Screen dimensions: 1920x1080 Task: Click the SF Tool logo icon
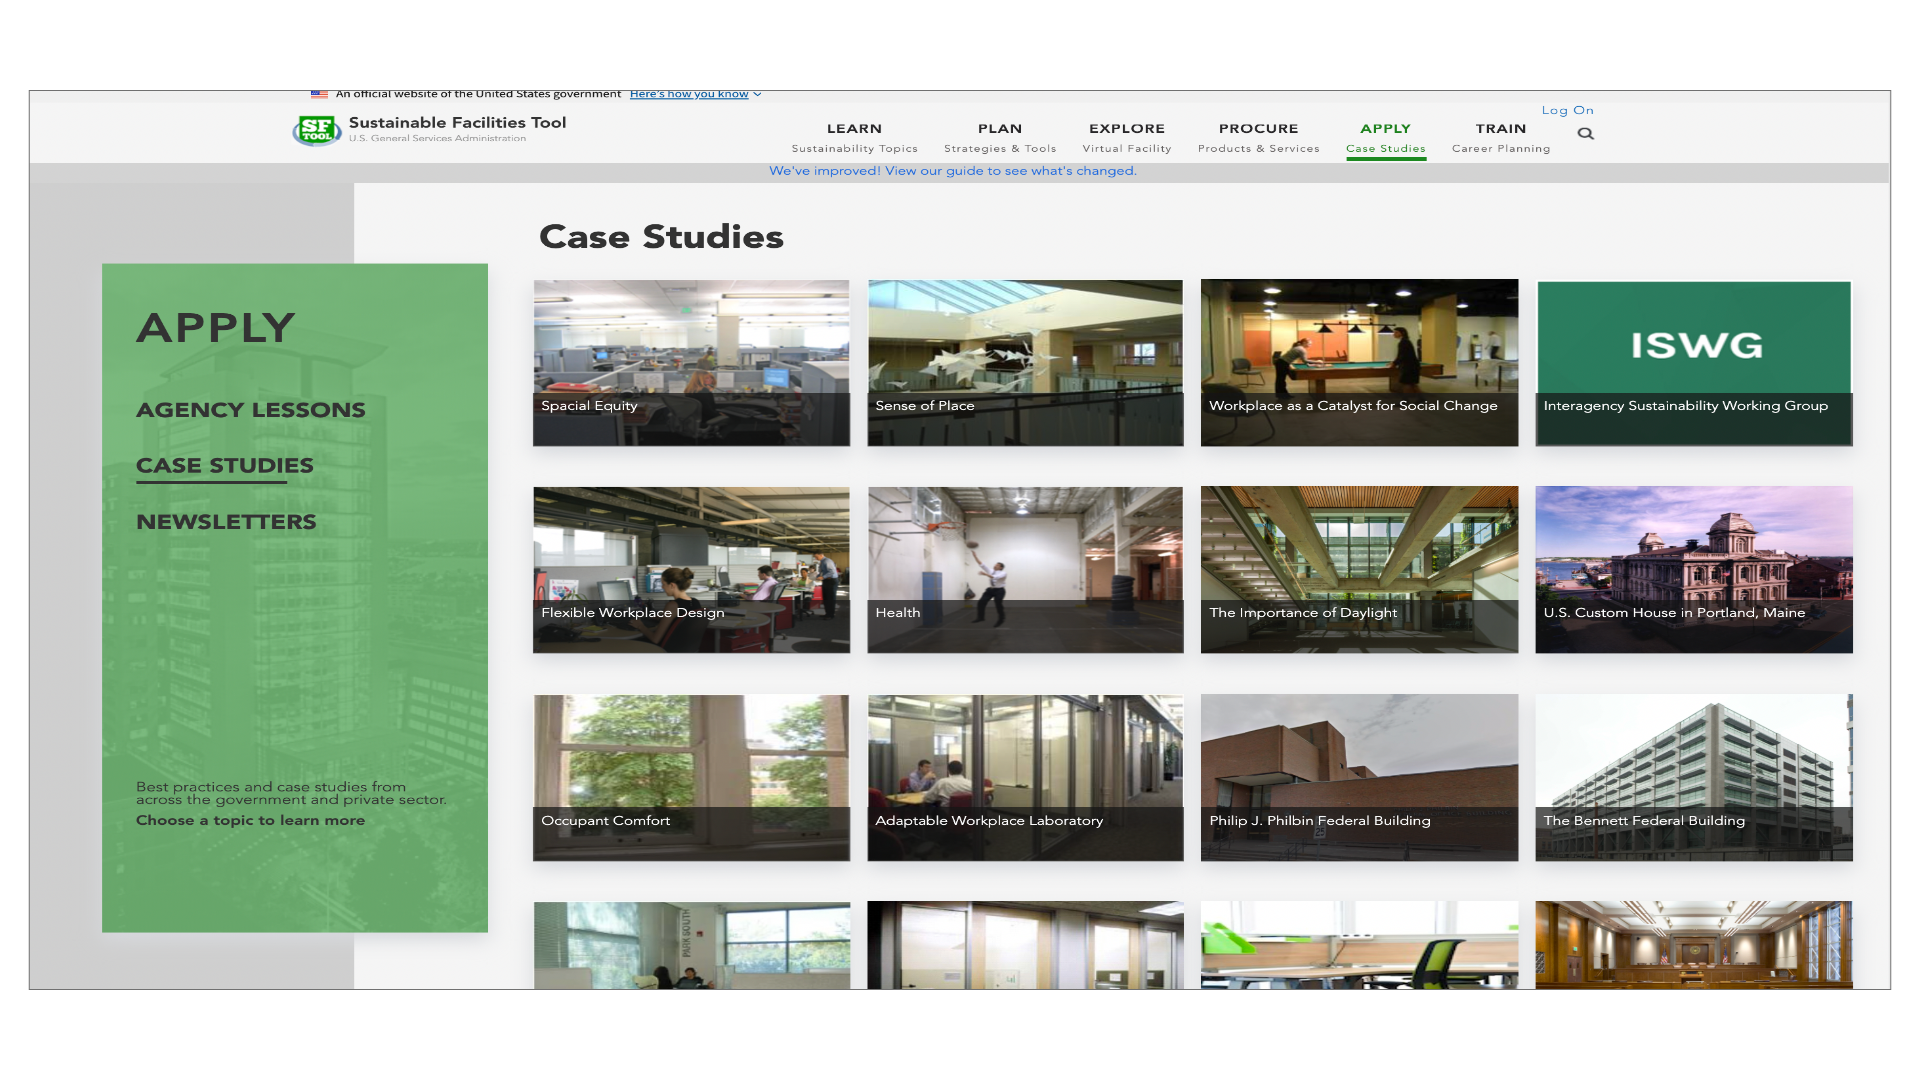coord(316,130)
